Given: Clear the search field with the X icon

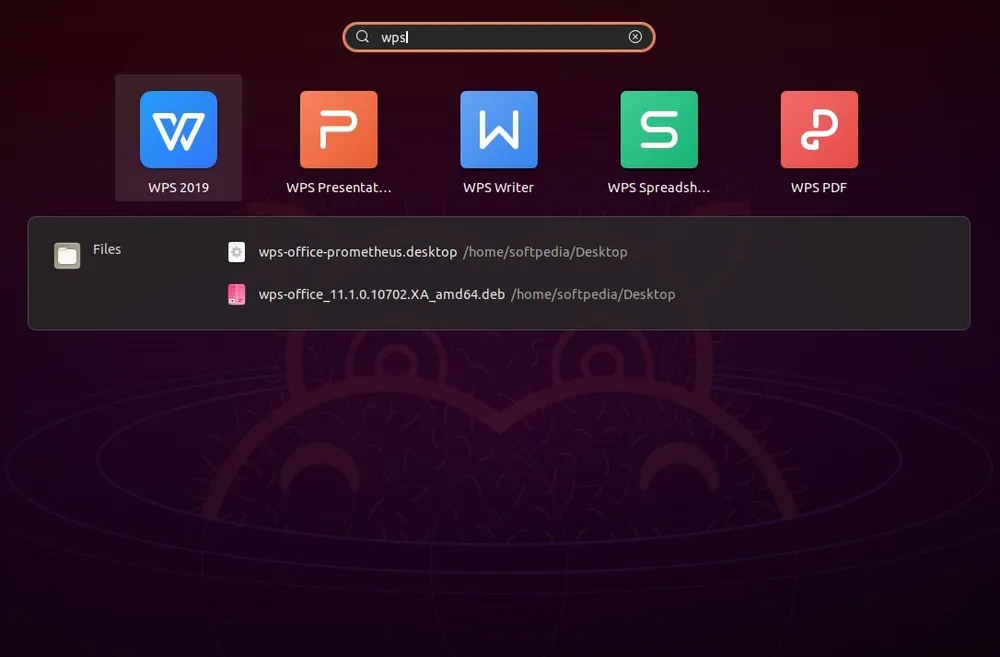Looking at the screenshot, I should click(635, 36).
